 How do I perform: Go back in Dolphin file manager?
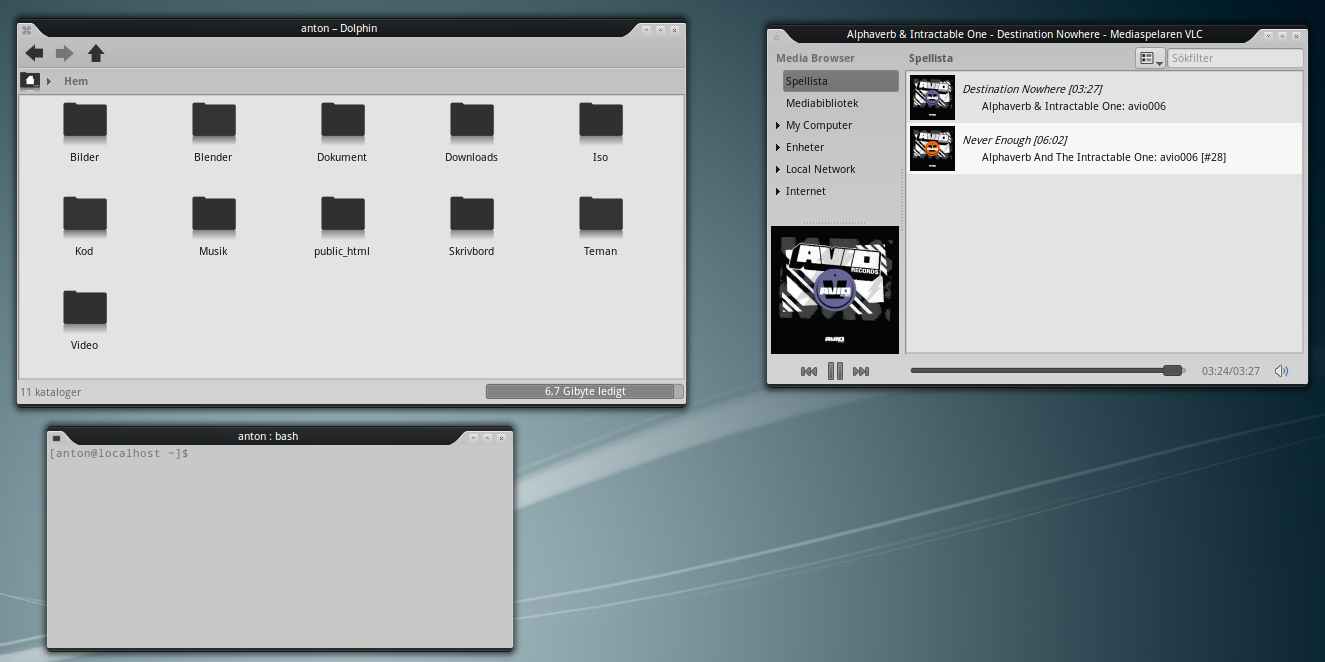tap(35, 53)
